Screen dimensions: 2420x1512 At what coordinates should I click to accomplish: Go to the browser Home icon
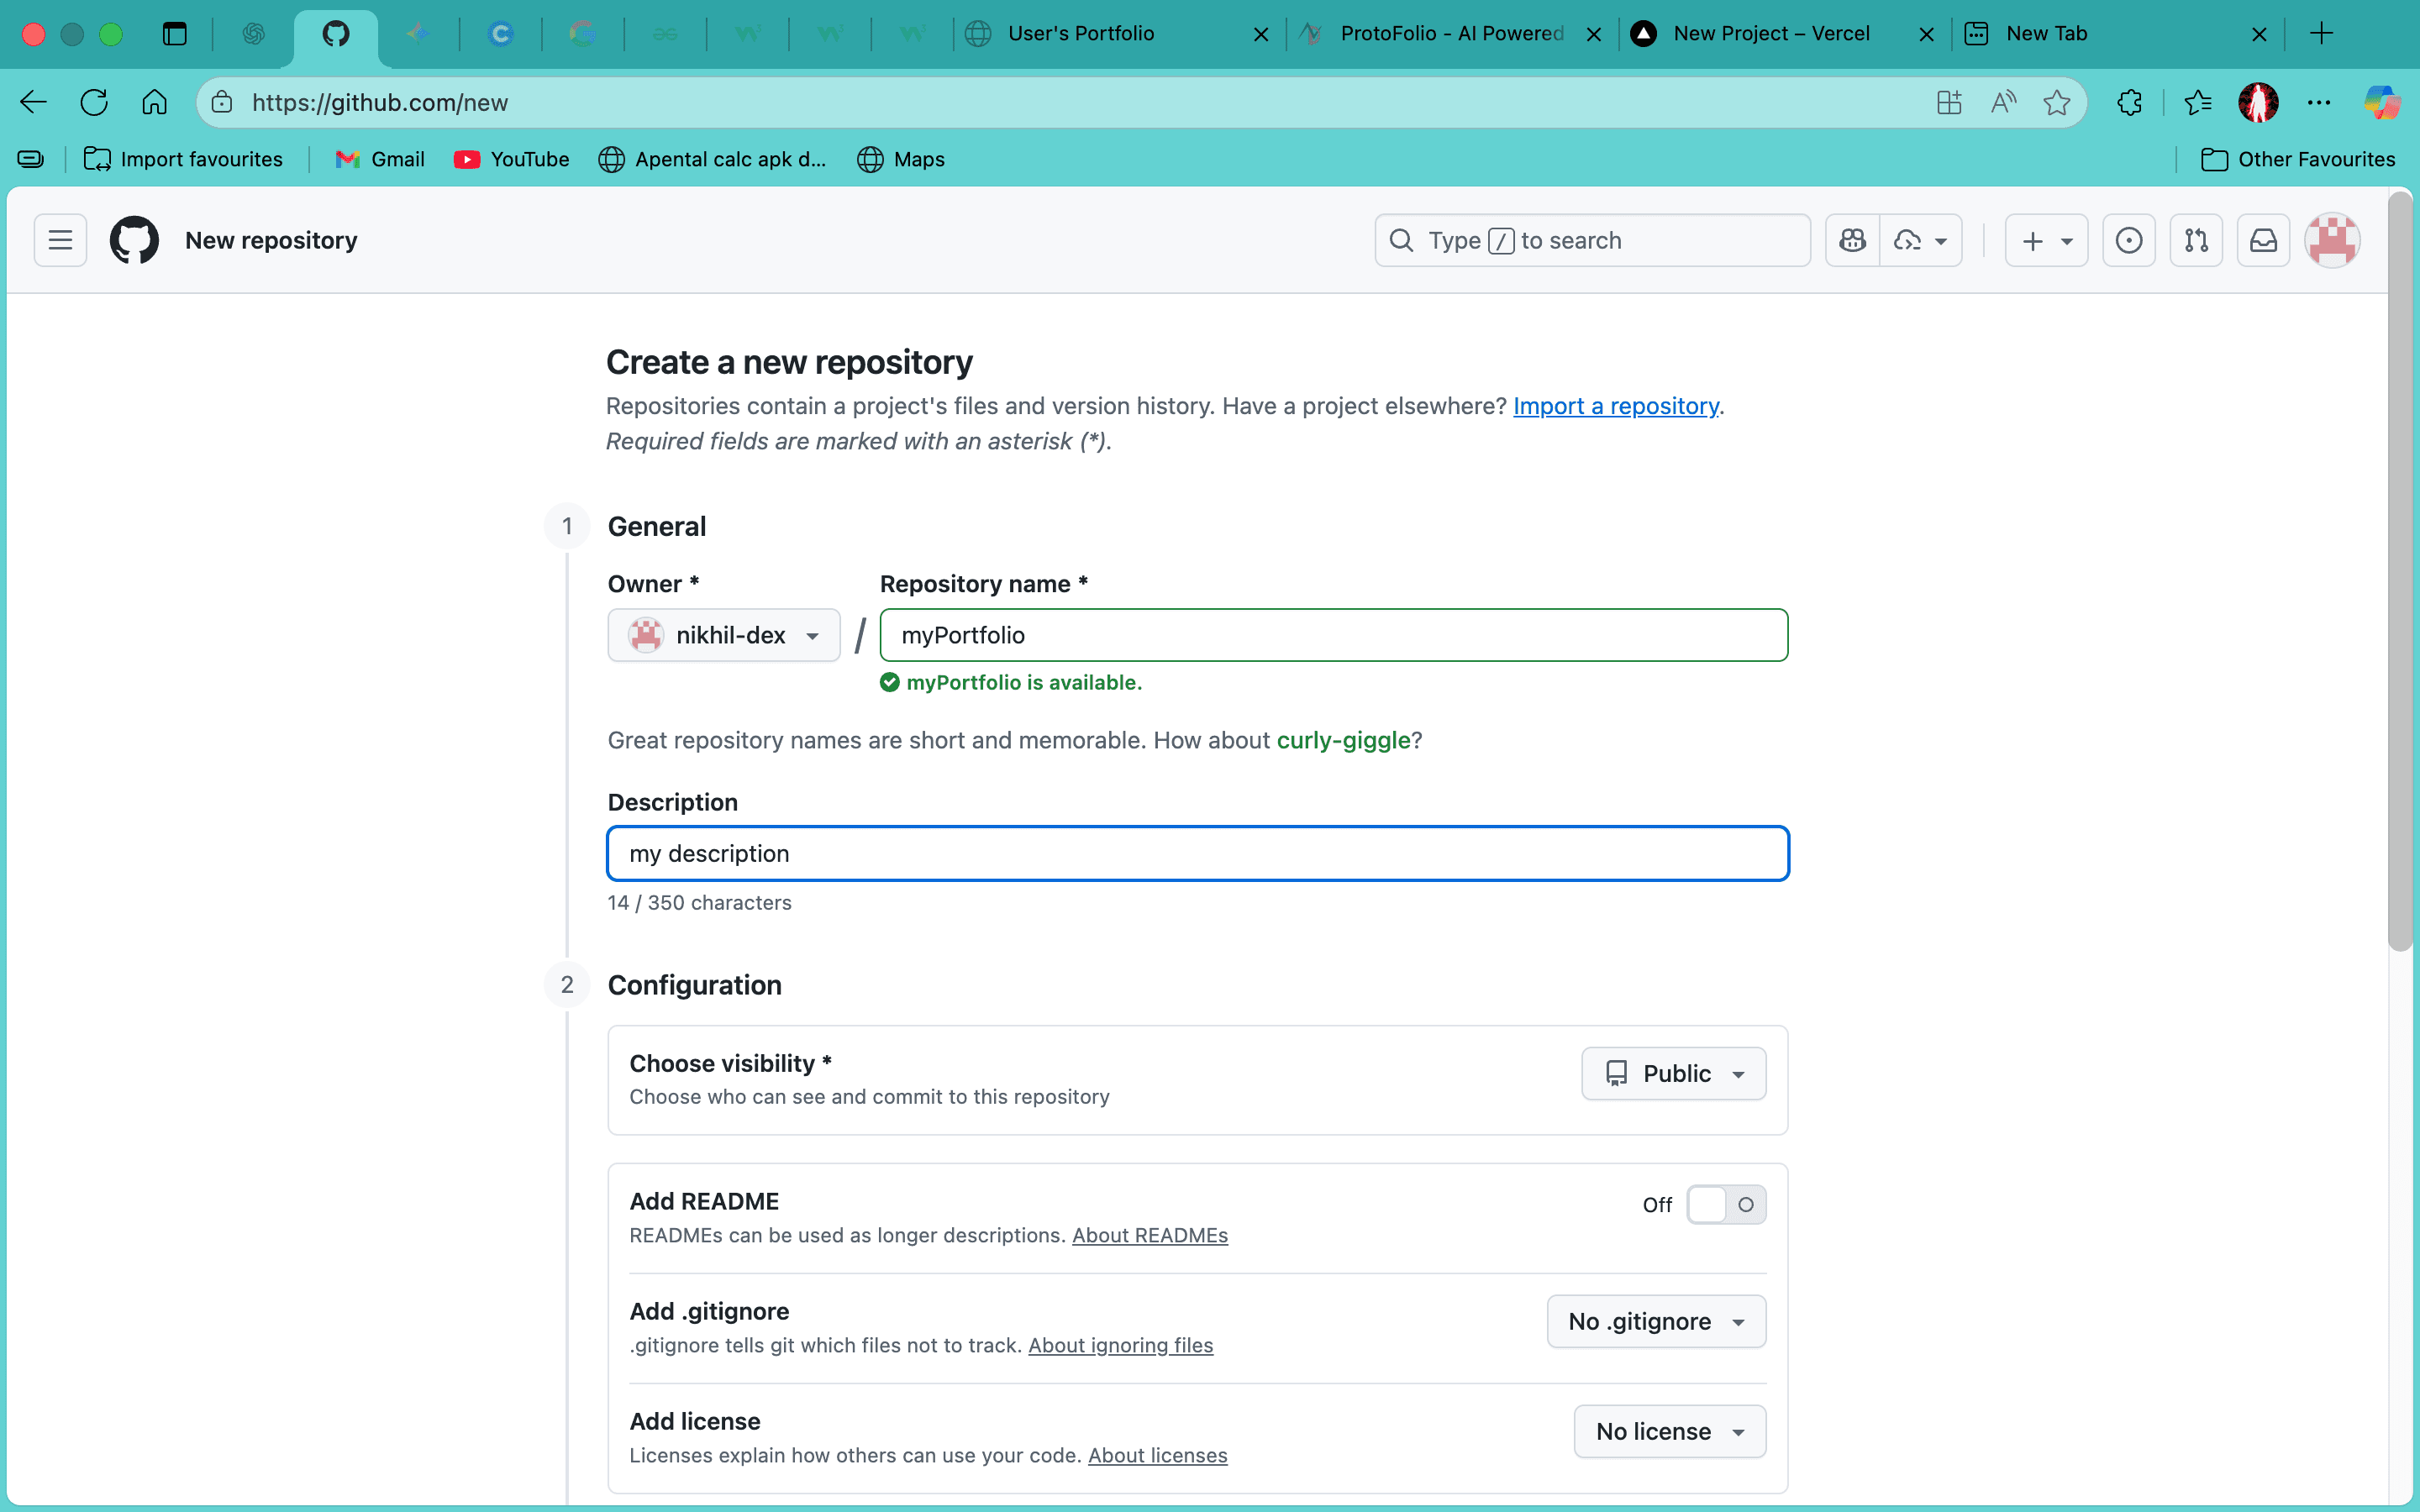(x=154, y=102)
